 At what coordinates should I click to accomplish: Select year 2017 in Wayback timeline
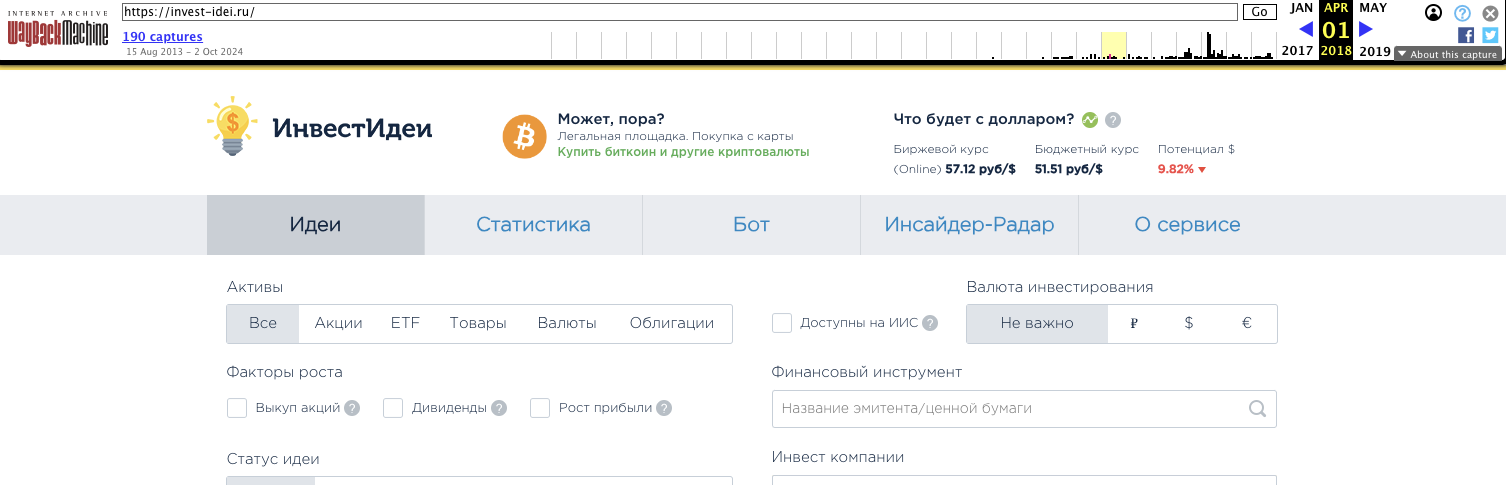coord(1297,51)
